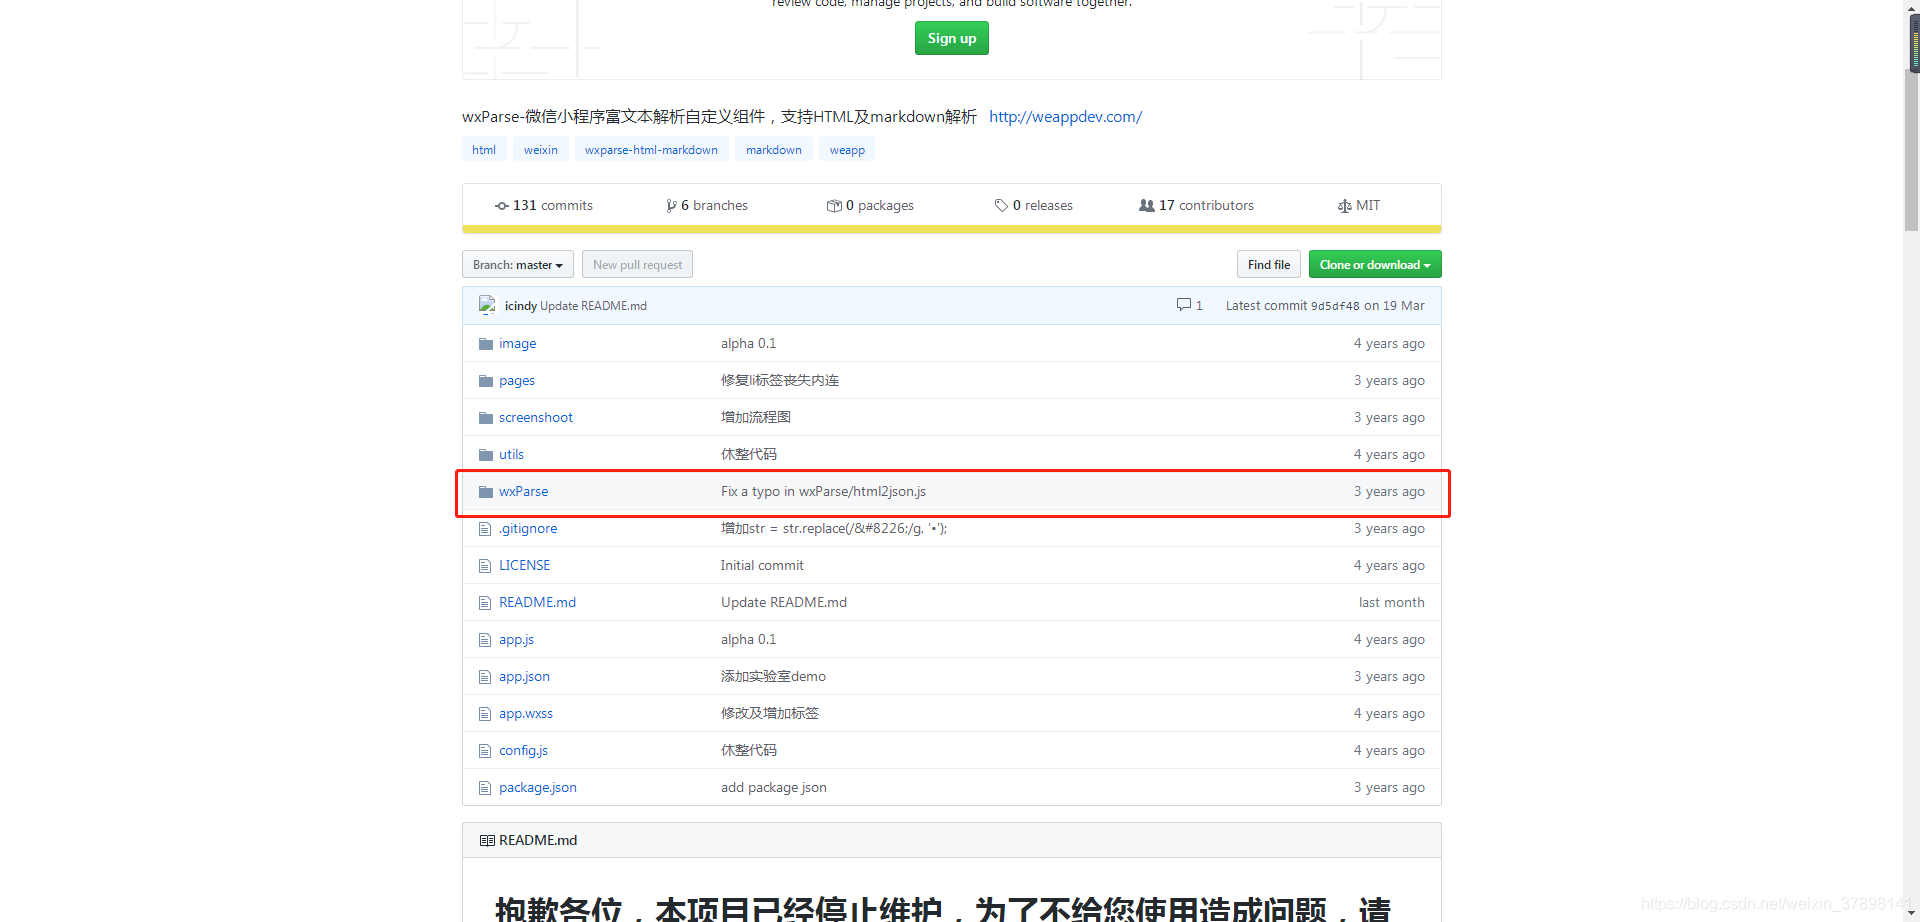Click the folder icon beside image
The height and width of the screenshot is (922, 1920).
486,344
